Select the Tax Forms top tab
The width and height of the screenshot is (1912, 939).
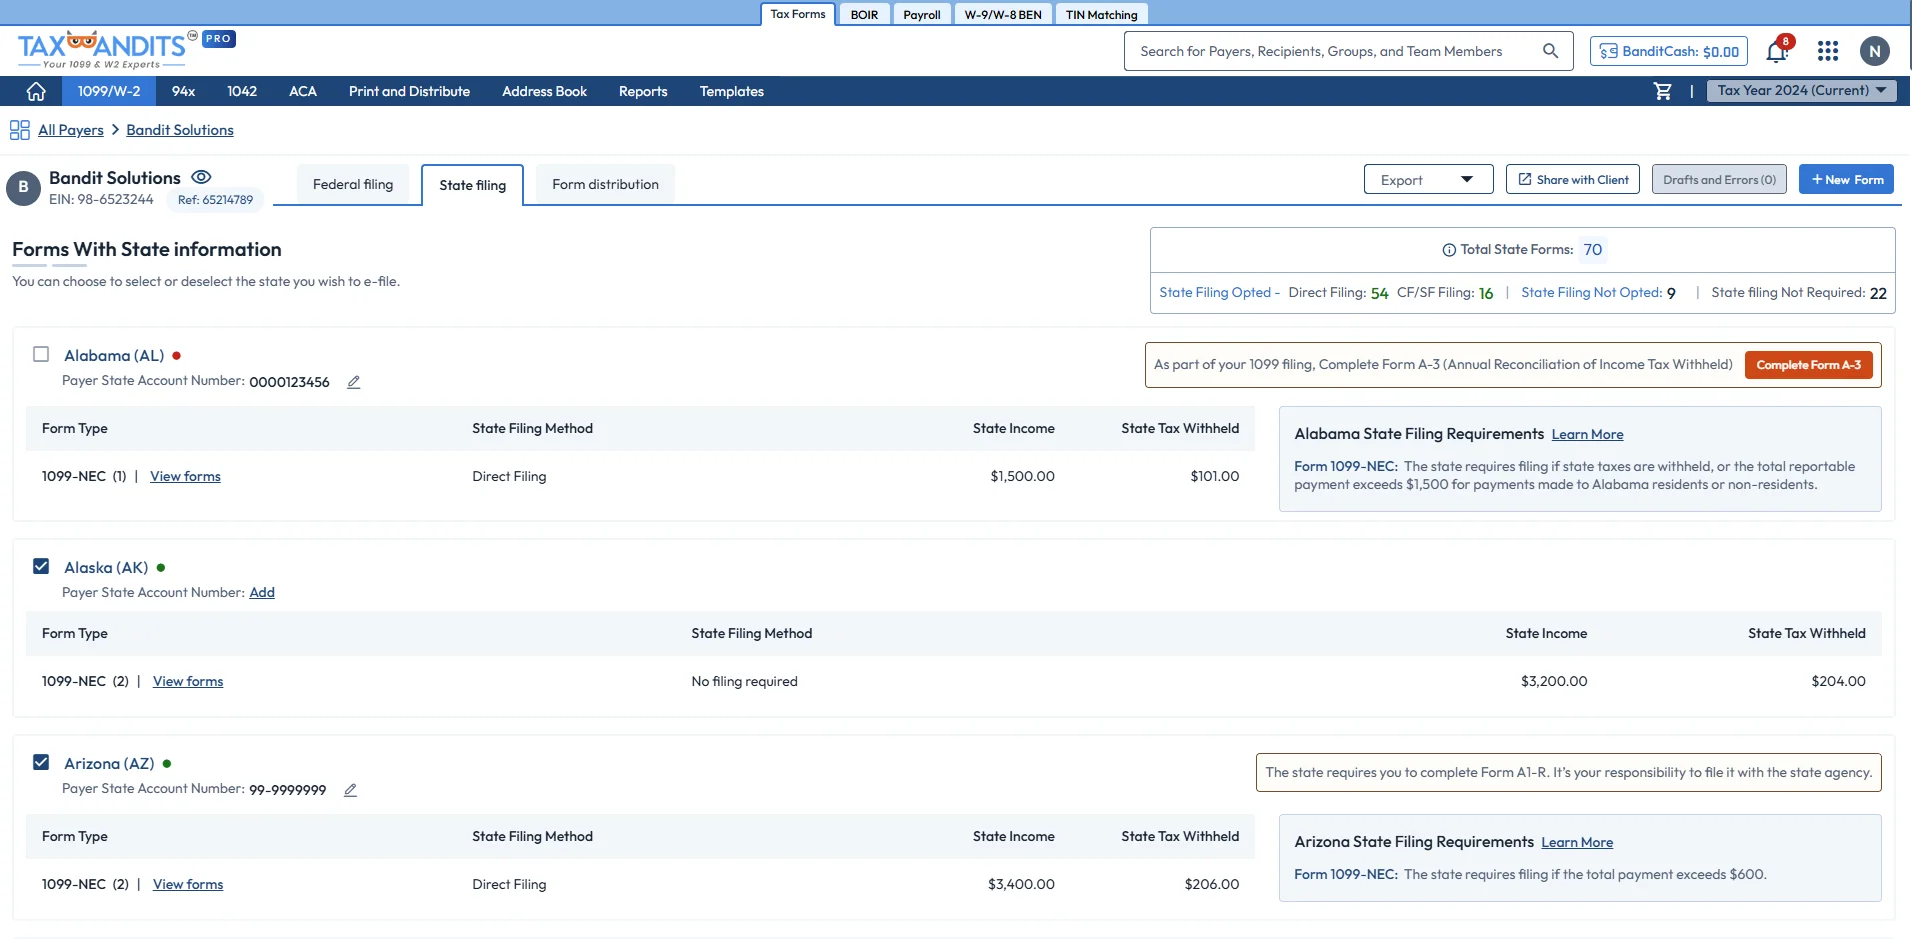[x=798, y=14]
